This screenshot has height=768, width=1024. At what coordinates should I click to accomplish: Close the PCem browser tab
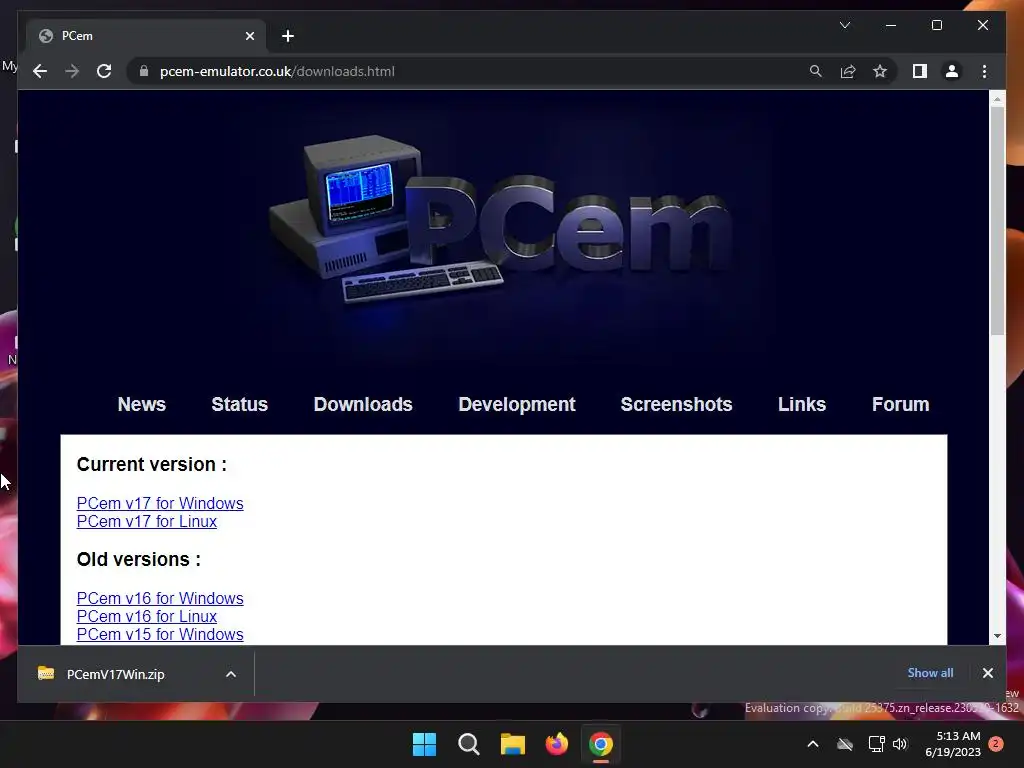(249, 36)
